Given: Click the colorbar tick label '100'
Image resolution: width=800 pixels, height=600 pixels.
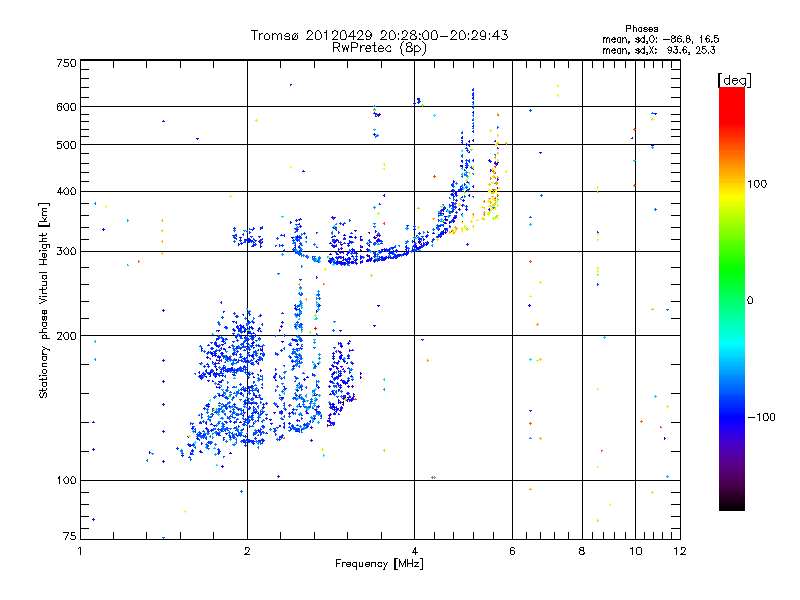Looking at the screenshot, I should 757,184.
